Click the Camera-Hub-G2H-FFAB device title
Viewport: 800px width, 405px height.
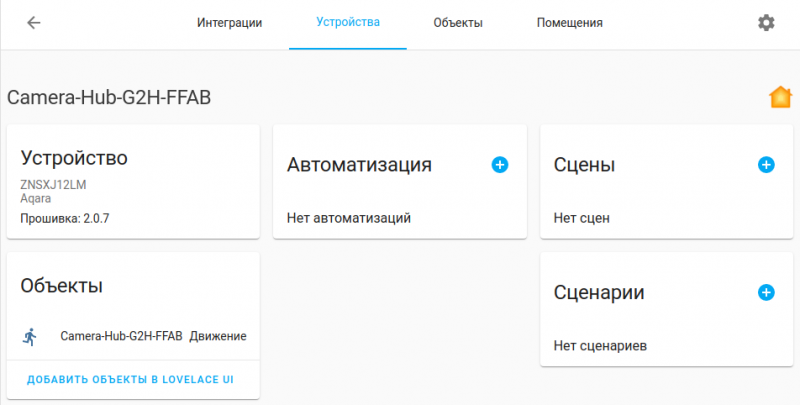point(109,98)
